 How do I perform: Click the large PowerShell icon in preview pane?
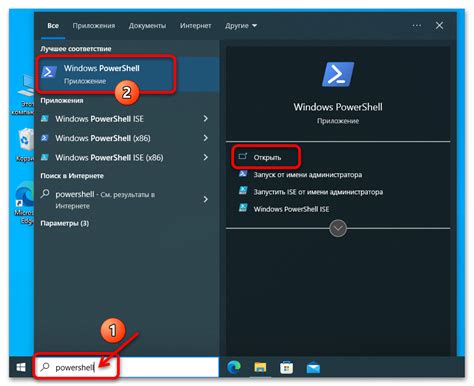338,74
